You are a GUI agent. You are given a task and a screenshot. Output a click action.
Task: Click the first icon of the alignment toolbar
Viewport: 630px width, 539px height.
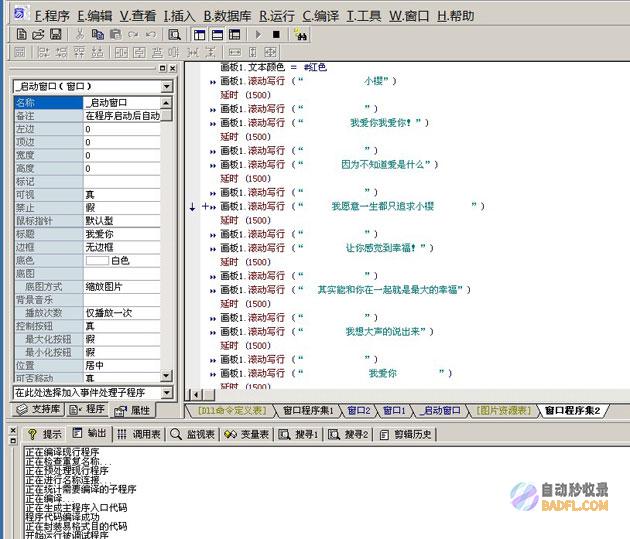click(x=20, y=52)
